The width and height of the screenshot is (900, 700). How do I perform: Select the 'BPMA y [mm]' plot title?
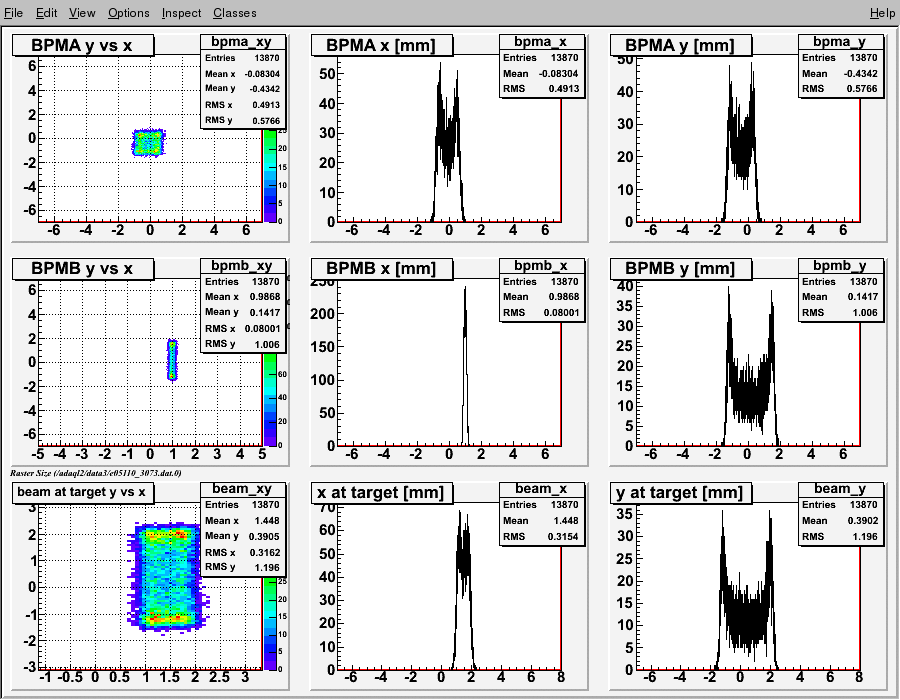(x=681, y=45)
